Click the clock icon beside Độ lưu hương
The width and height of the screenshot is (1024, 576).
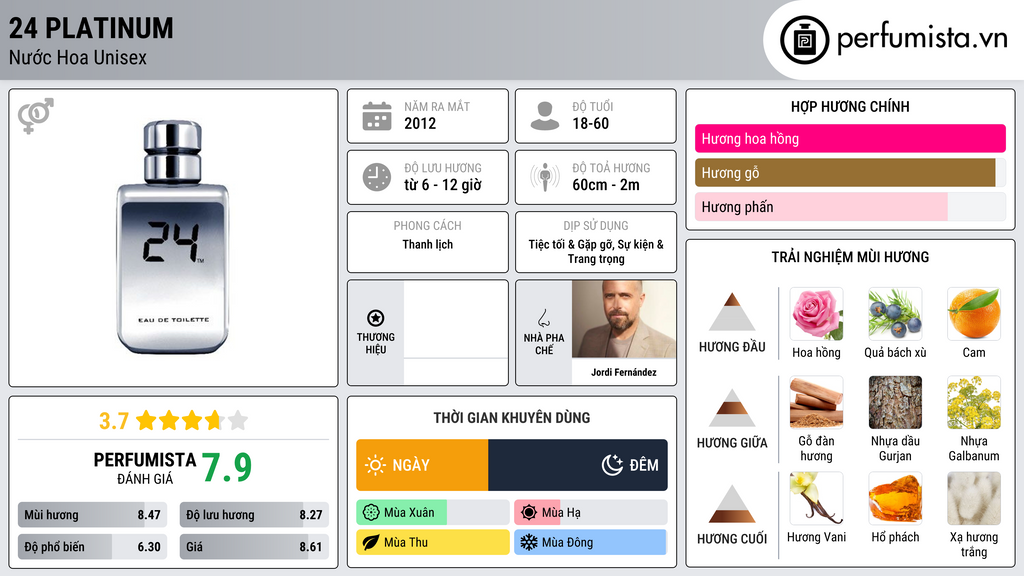tap(377, 177)
